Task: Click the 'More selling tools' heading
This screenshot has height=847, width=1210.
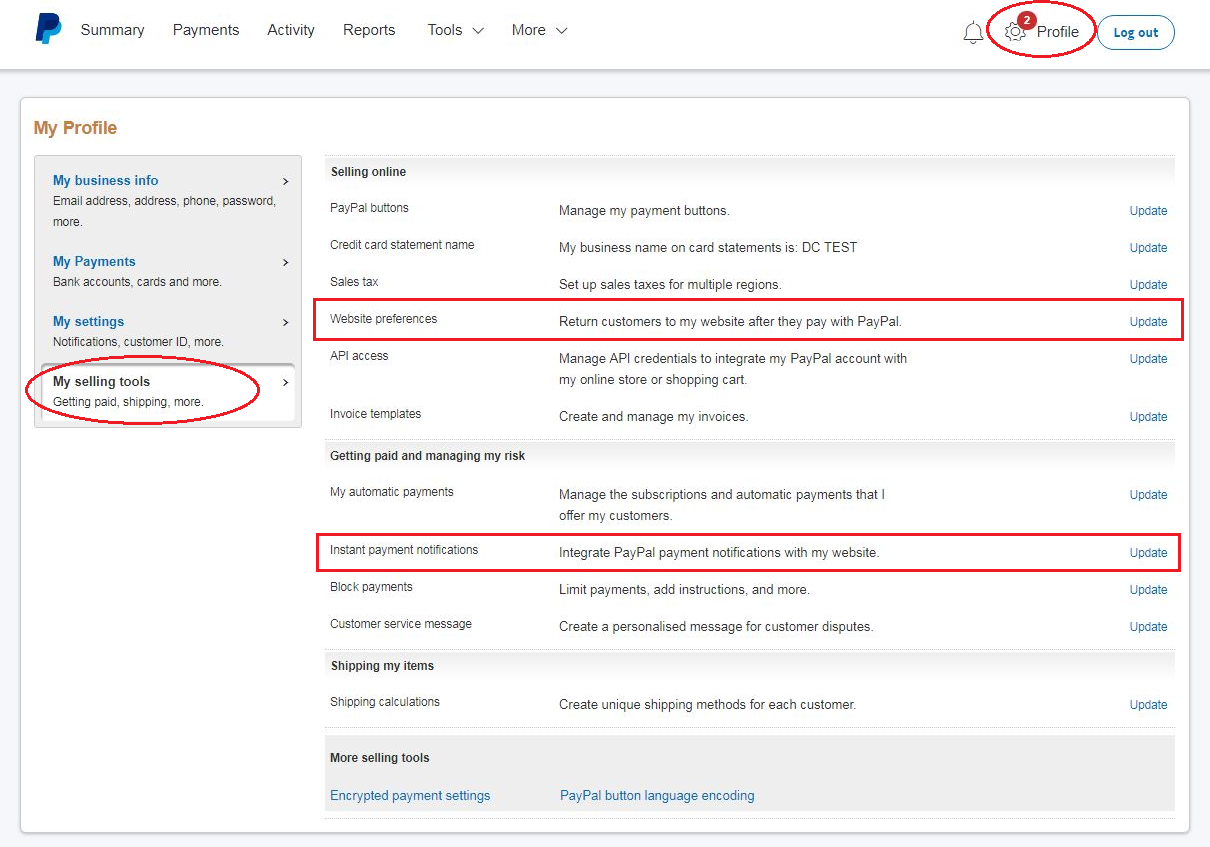Action: click(x=380, y=758)
